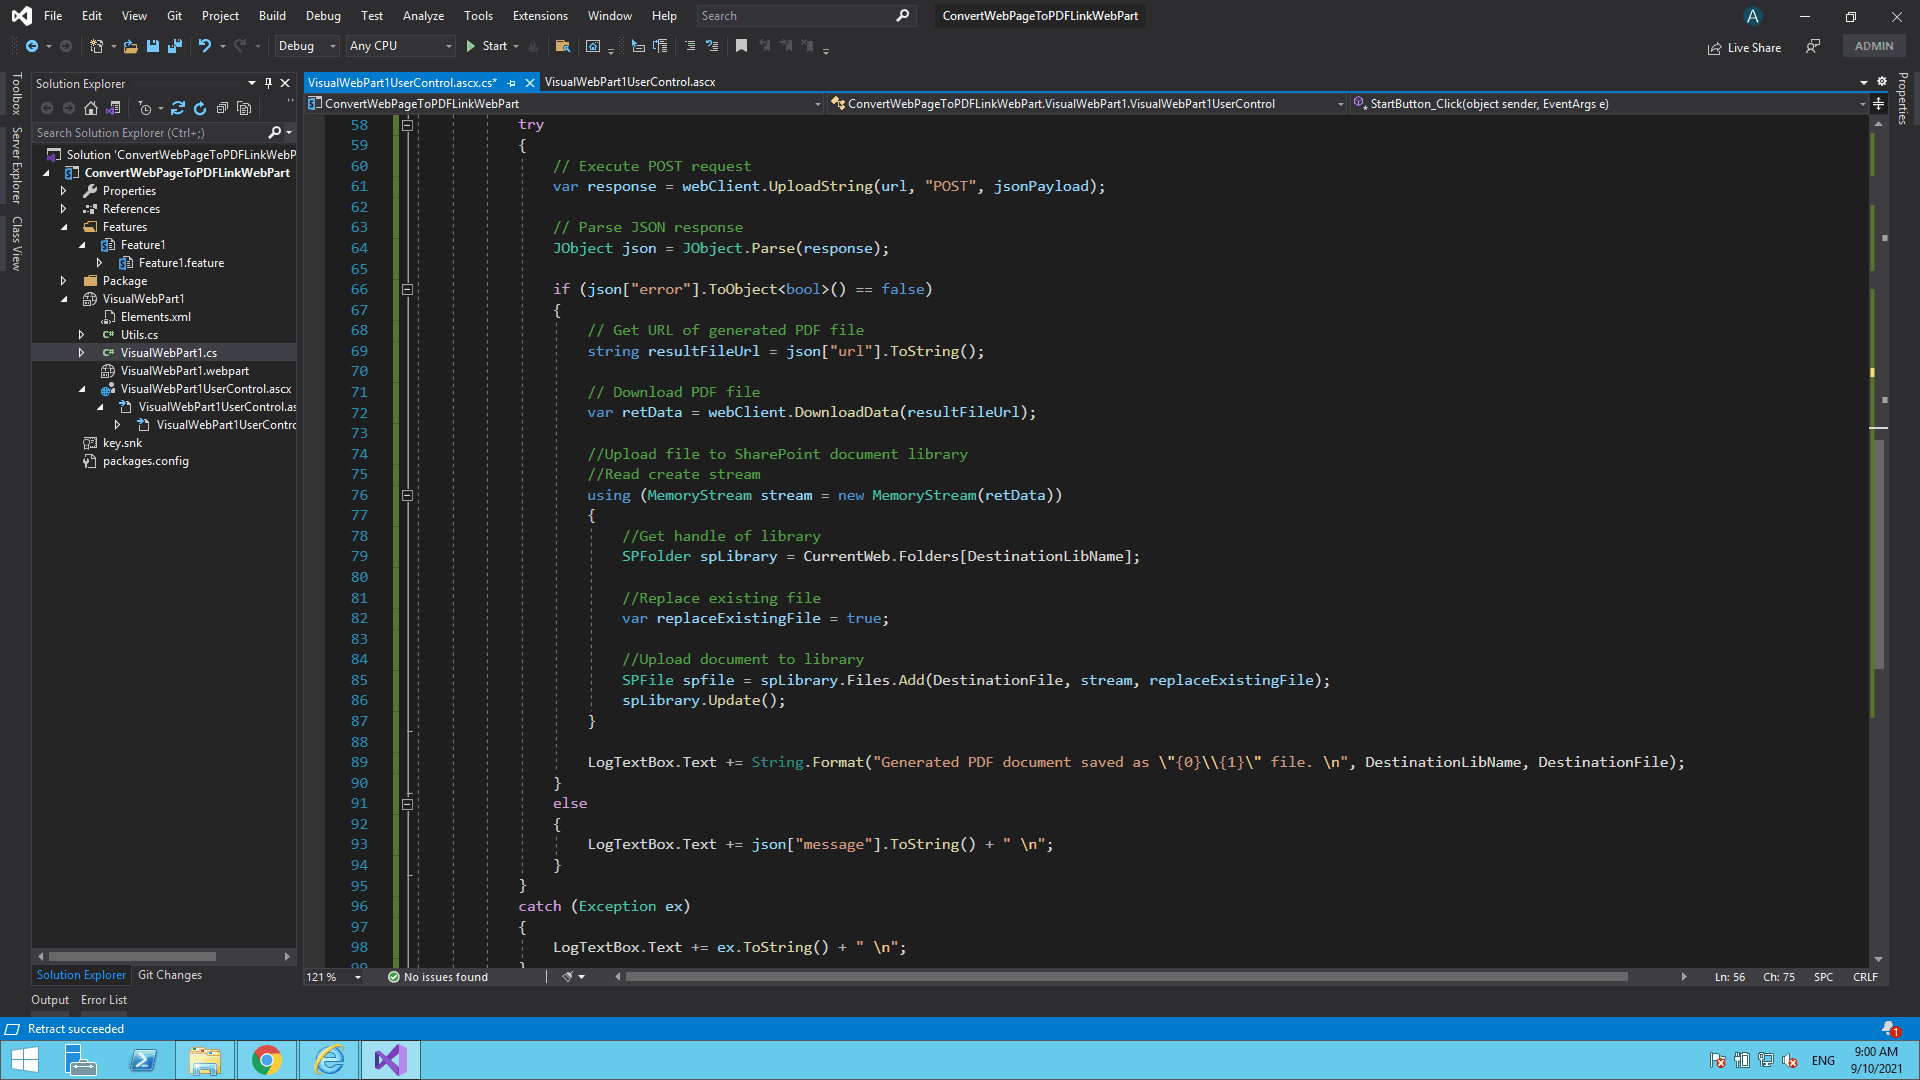
Task: Expand the References tree node
Action: pyautogui.click(x=64, y=209)
